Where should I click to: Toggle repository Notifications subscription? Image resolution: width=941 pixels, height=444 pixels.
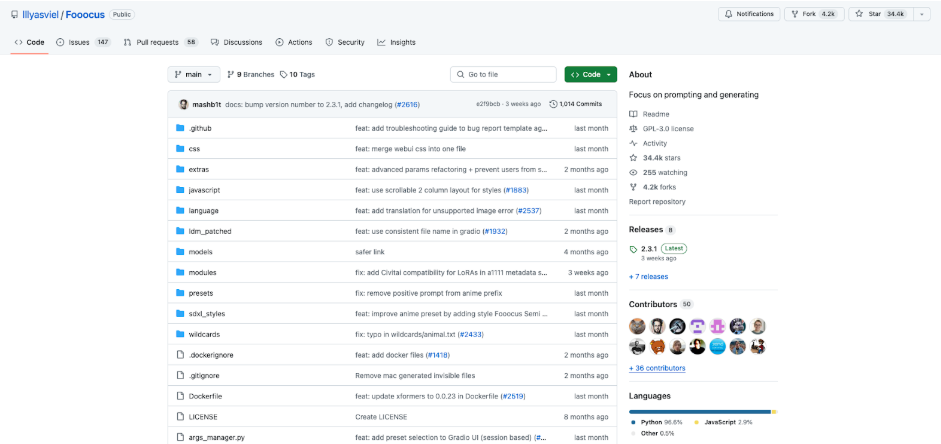(x=748, y=14)
